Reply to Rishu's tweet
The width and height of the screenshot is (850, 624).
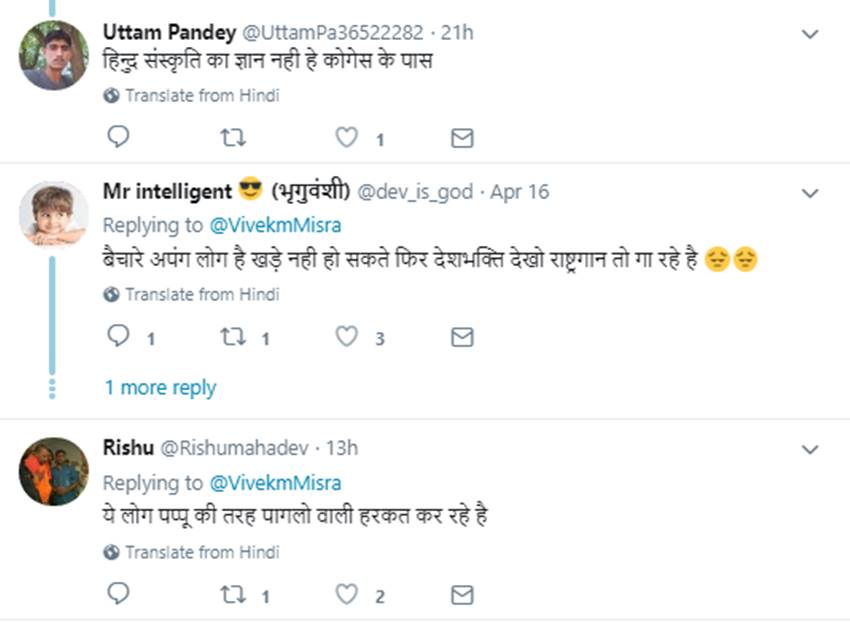118,595
